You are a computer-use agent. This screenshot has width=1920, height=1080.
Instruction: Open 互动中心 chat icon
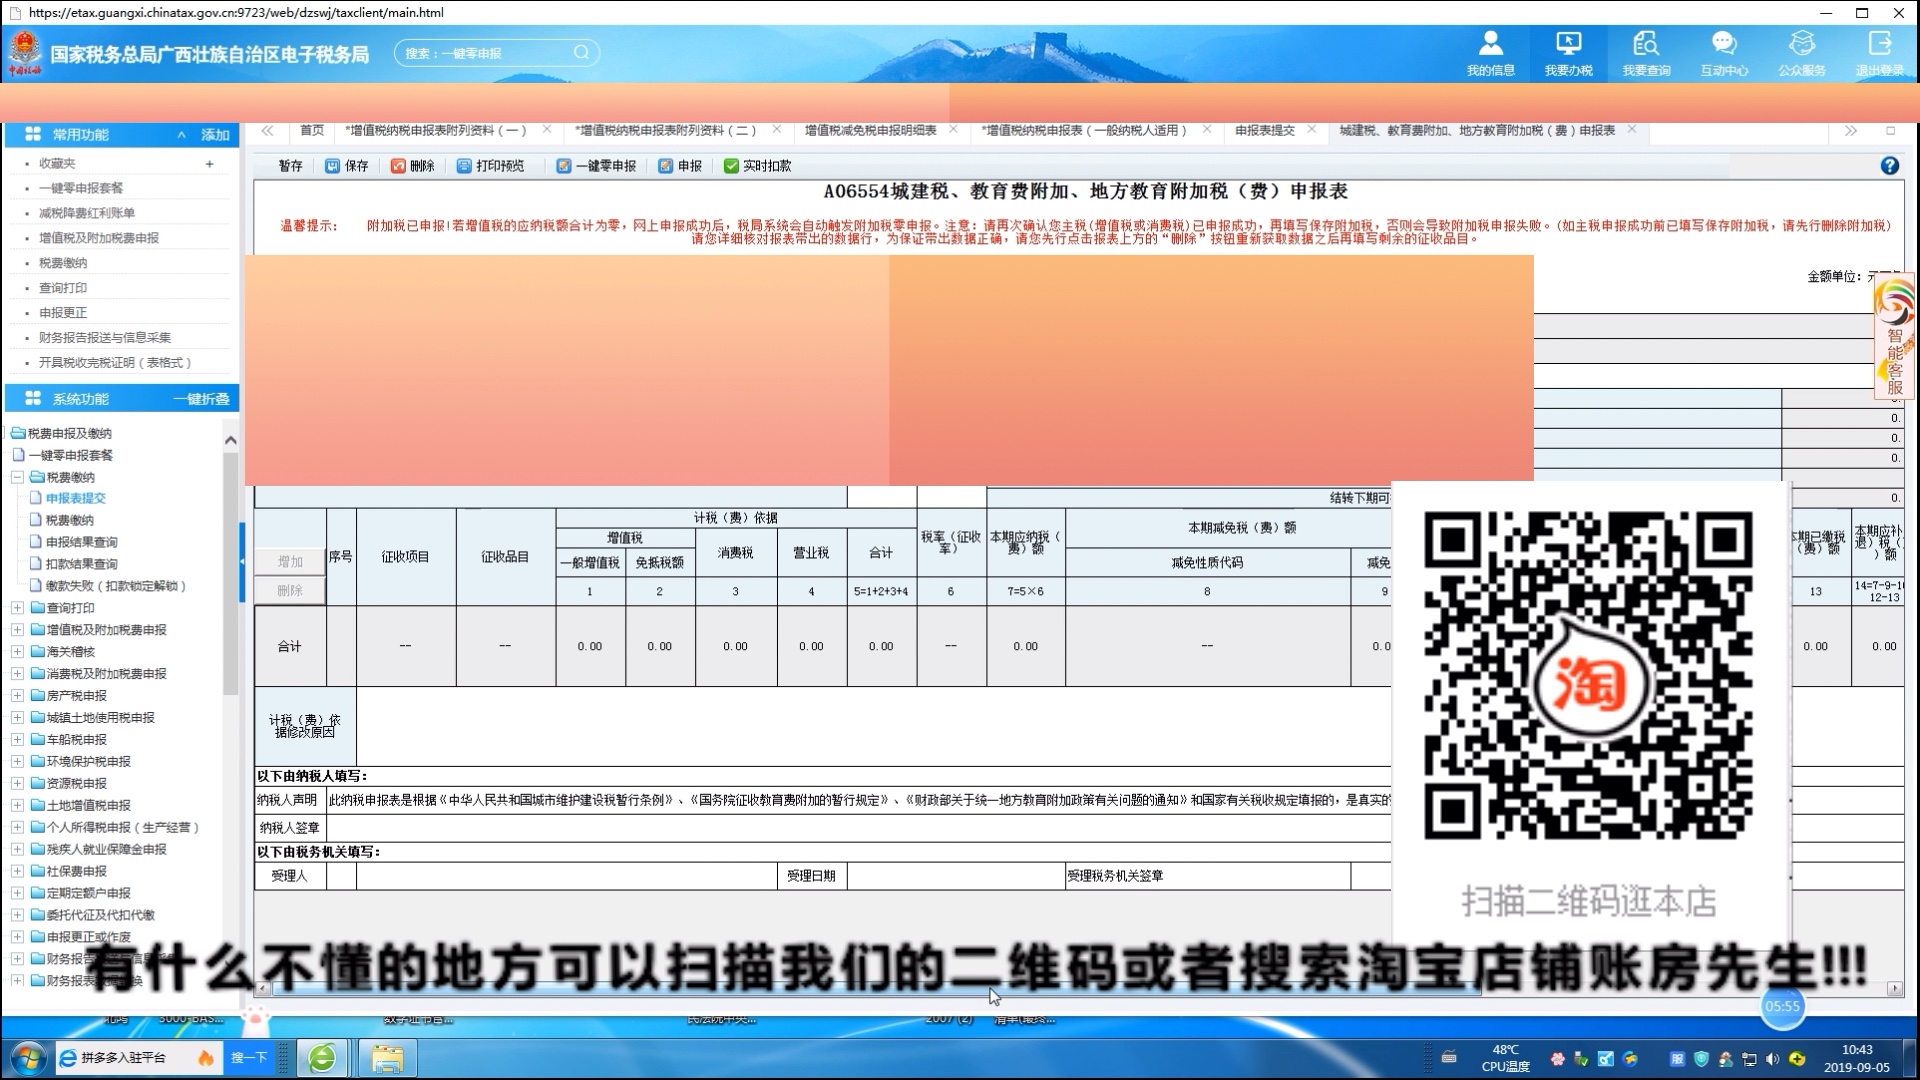pyautogui.click(x=1724, y=53)
